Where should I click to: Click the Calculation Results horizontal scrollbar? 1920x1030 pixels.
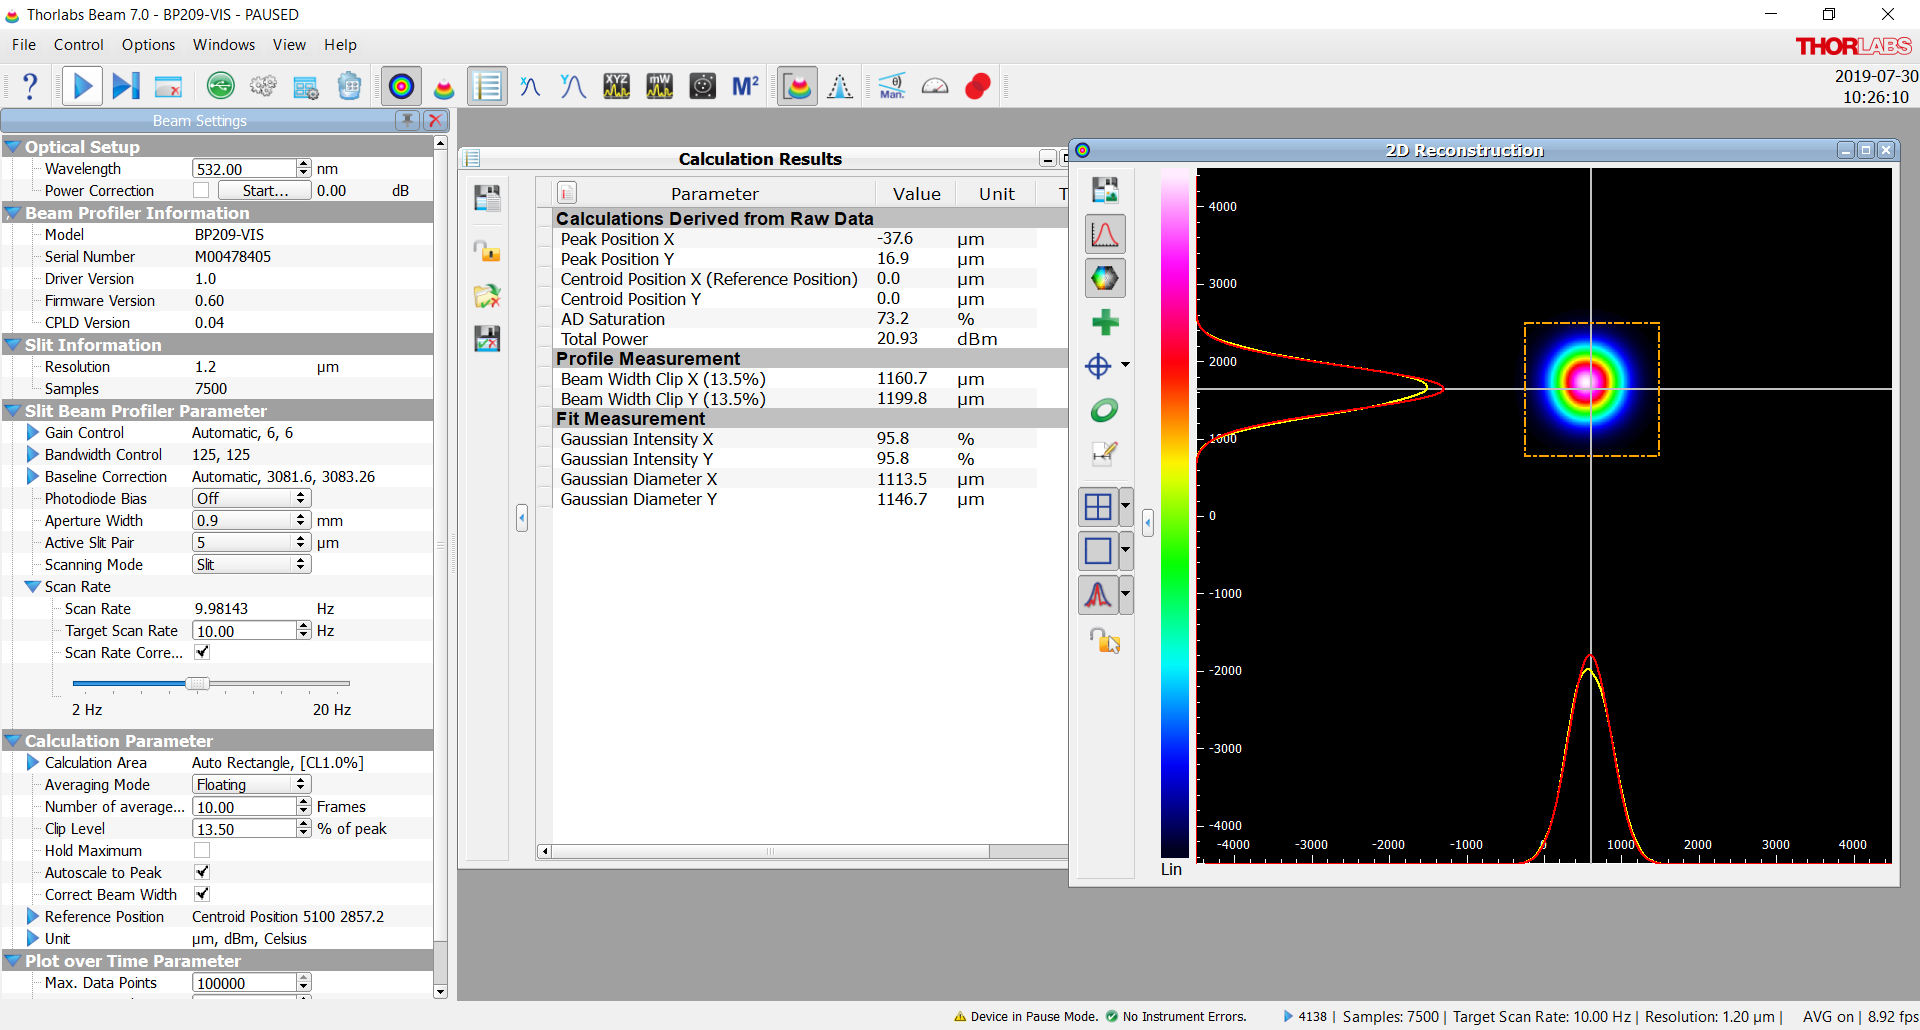pyautogui.click(x=770, y=852)
